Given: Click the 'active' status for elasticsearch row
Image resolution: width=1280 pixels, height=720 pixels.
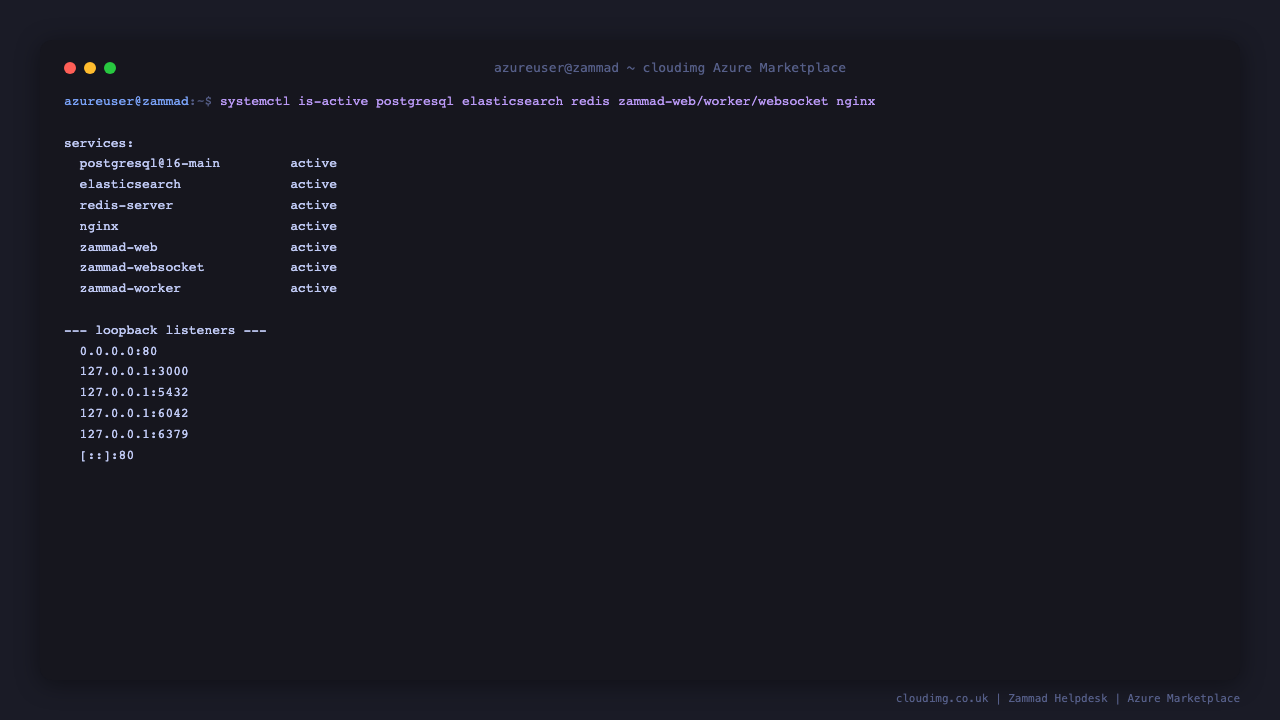Looking at the screenshot, I should (314, 185).
